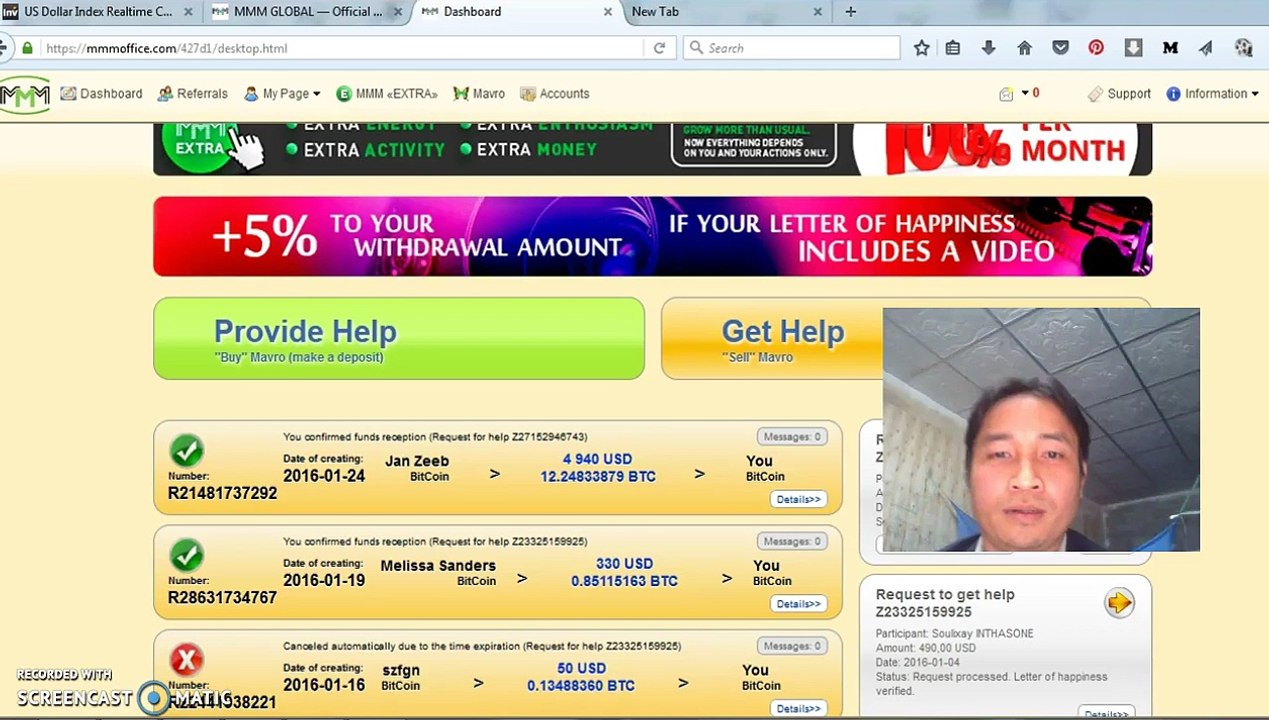Screen dimensions: 1269x720
Task: Switch to US Dollar Index Realtime tab
Action: 98,11
